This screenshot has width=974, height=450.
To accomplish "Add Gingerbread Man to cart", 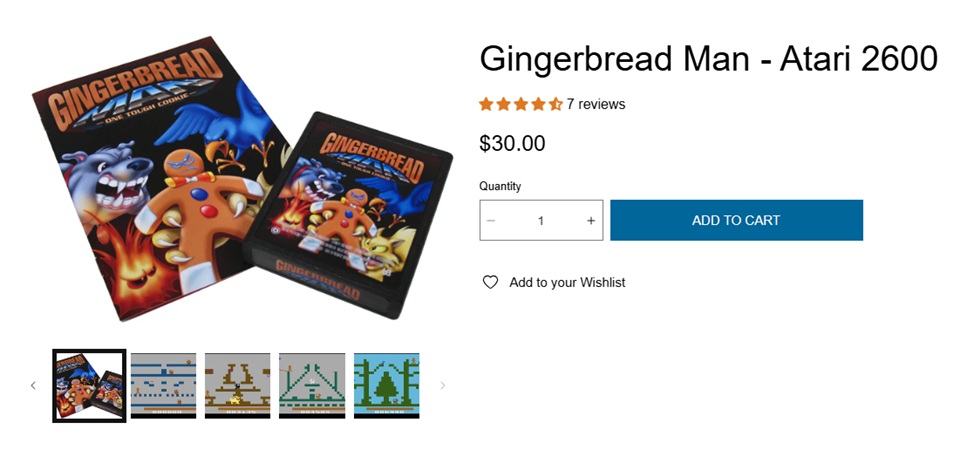I will [736, 220].
